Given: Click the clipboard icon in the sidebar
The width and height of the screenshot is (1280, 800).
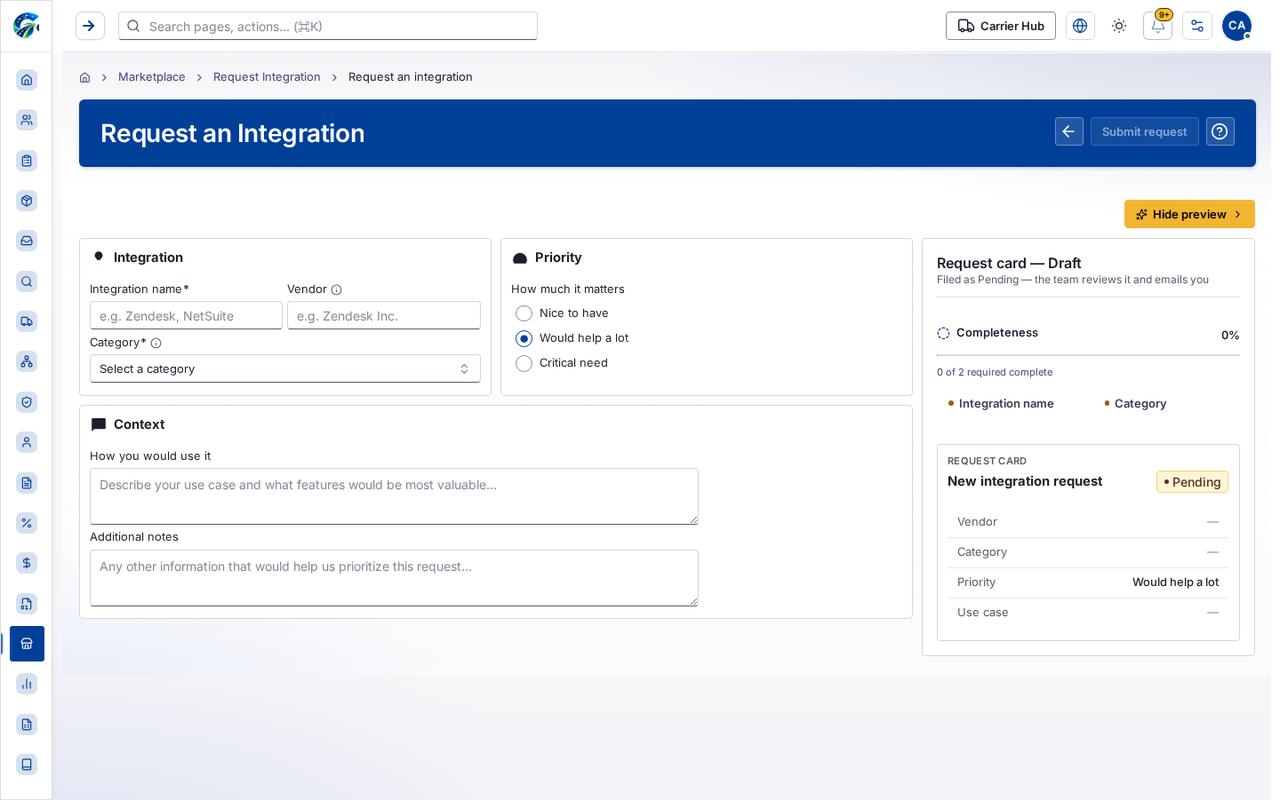Looking at the screenshot, I should point(27,160).
